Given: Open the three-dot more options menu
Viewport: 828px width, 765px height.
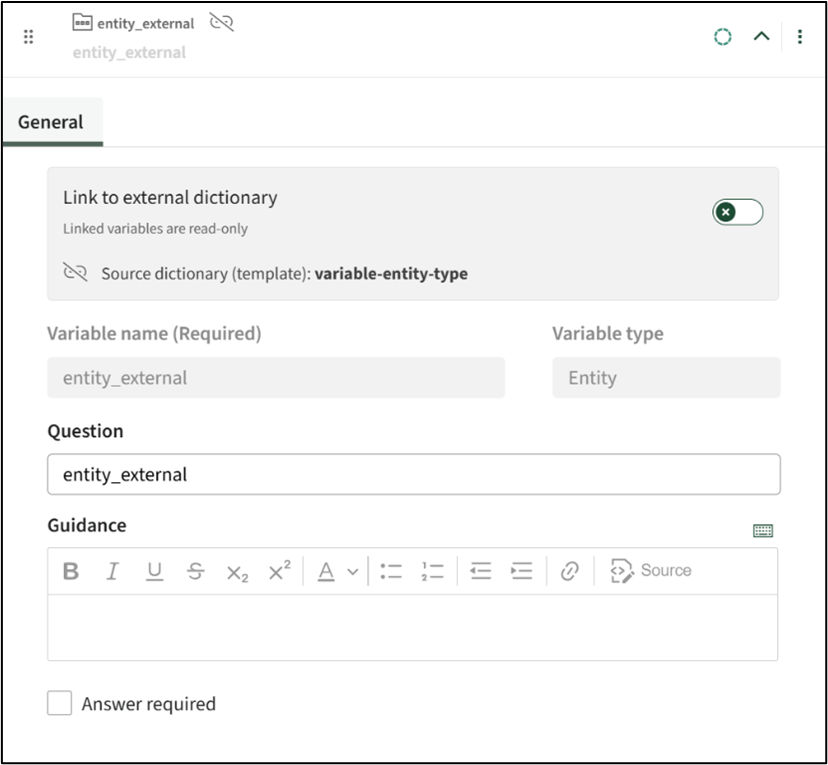Looking at the screenshot, I should [800, 37].
